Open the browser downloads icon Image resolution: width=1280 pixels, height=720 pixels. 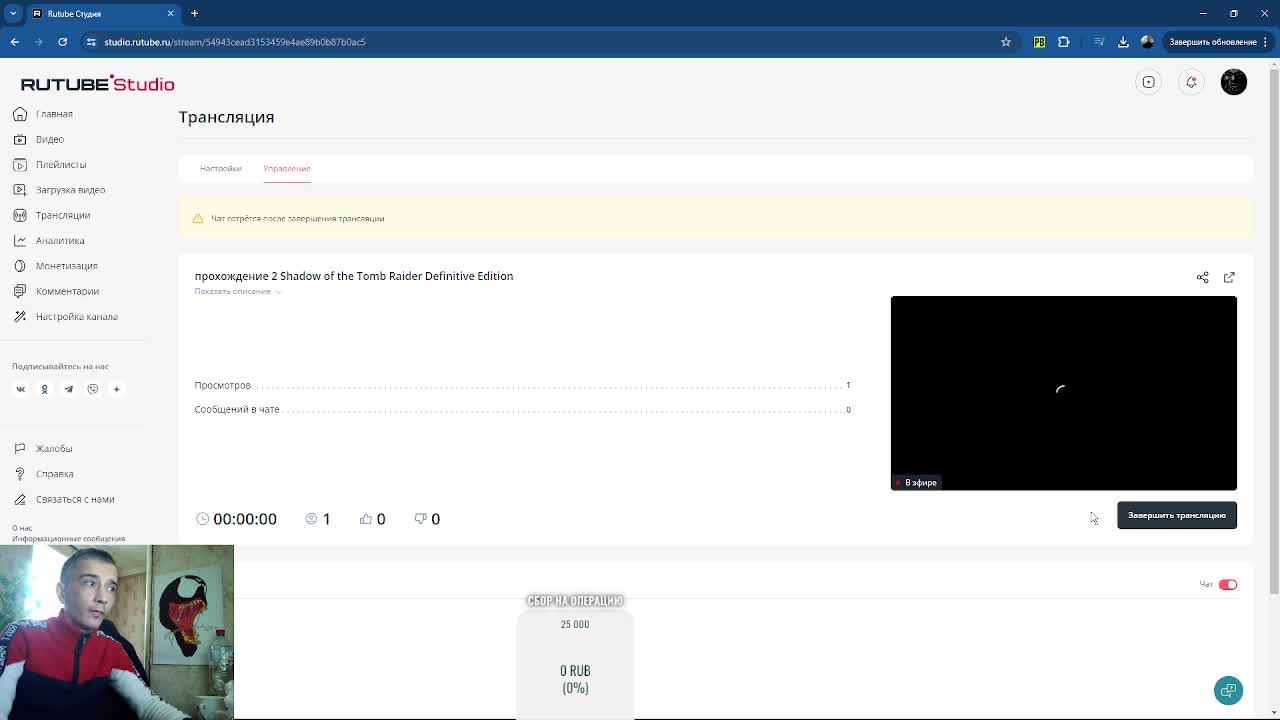[x=1123, y=42]
